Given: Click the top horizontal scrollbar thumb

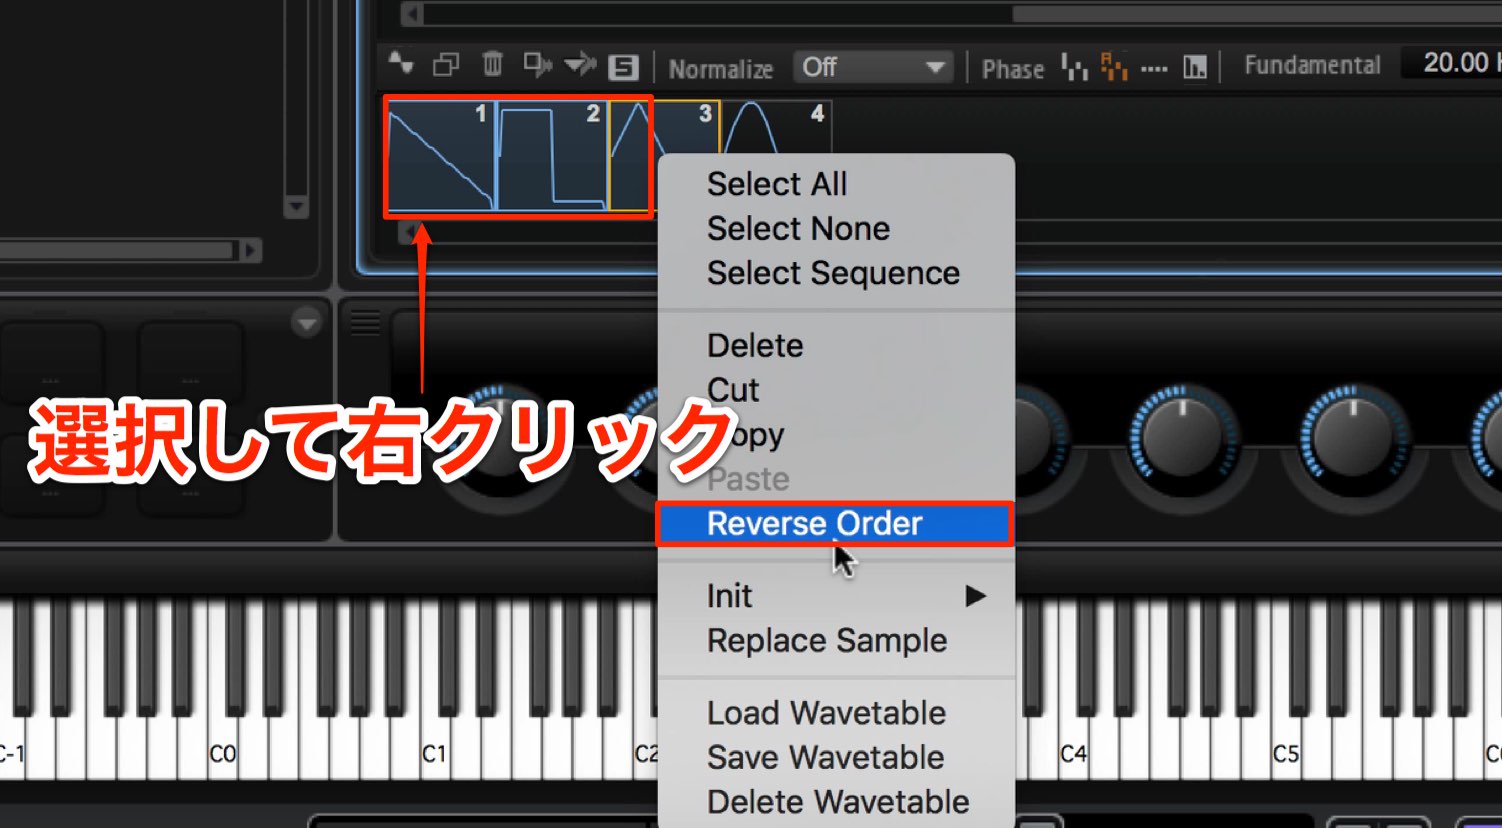Looking at the screenshot, I should [1257, 13].
